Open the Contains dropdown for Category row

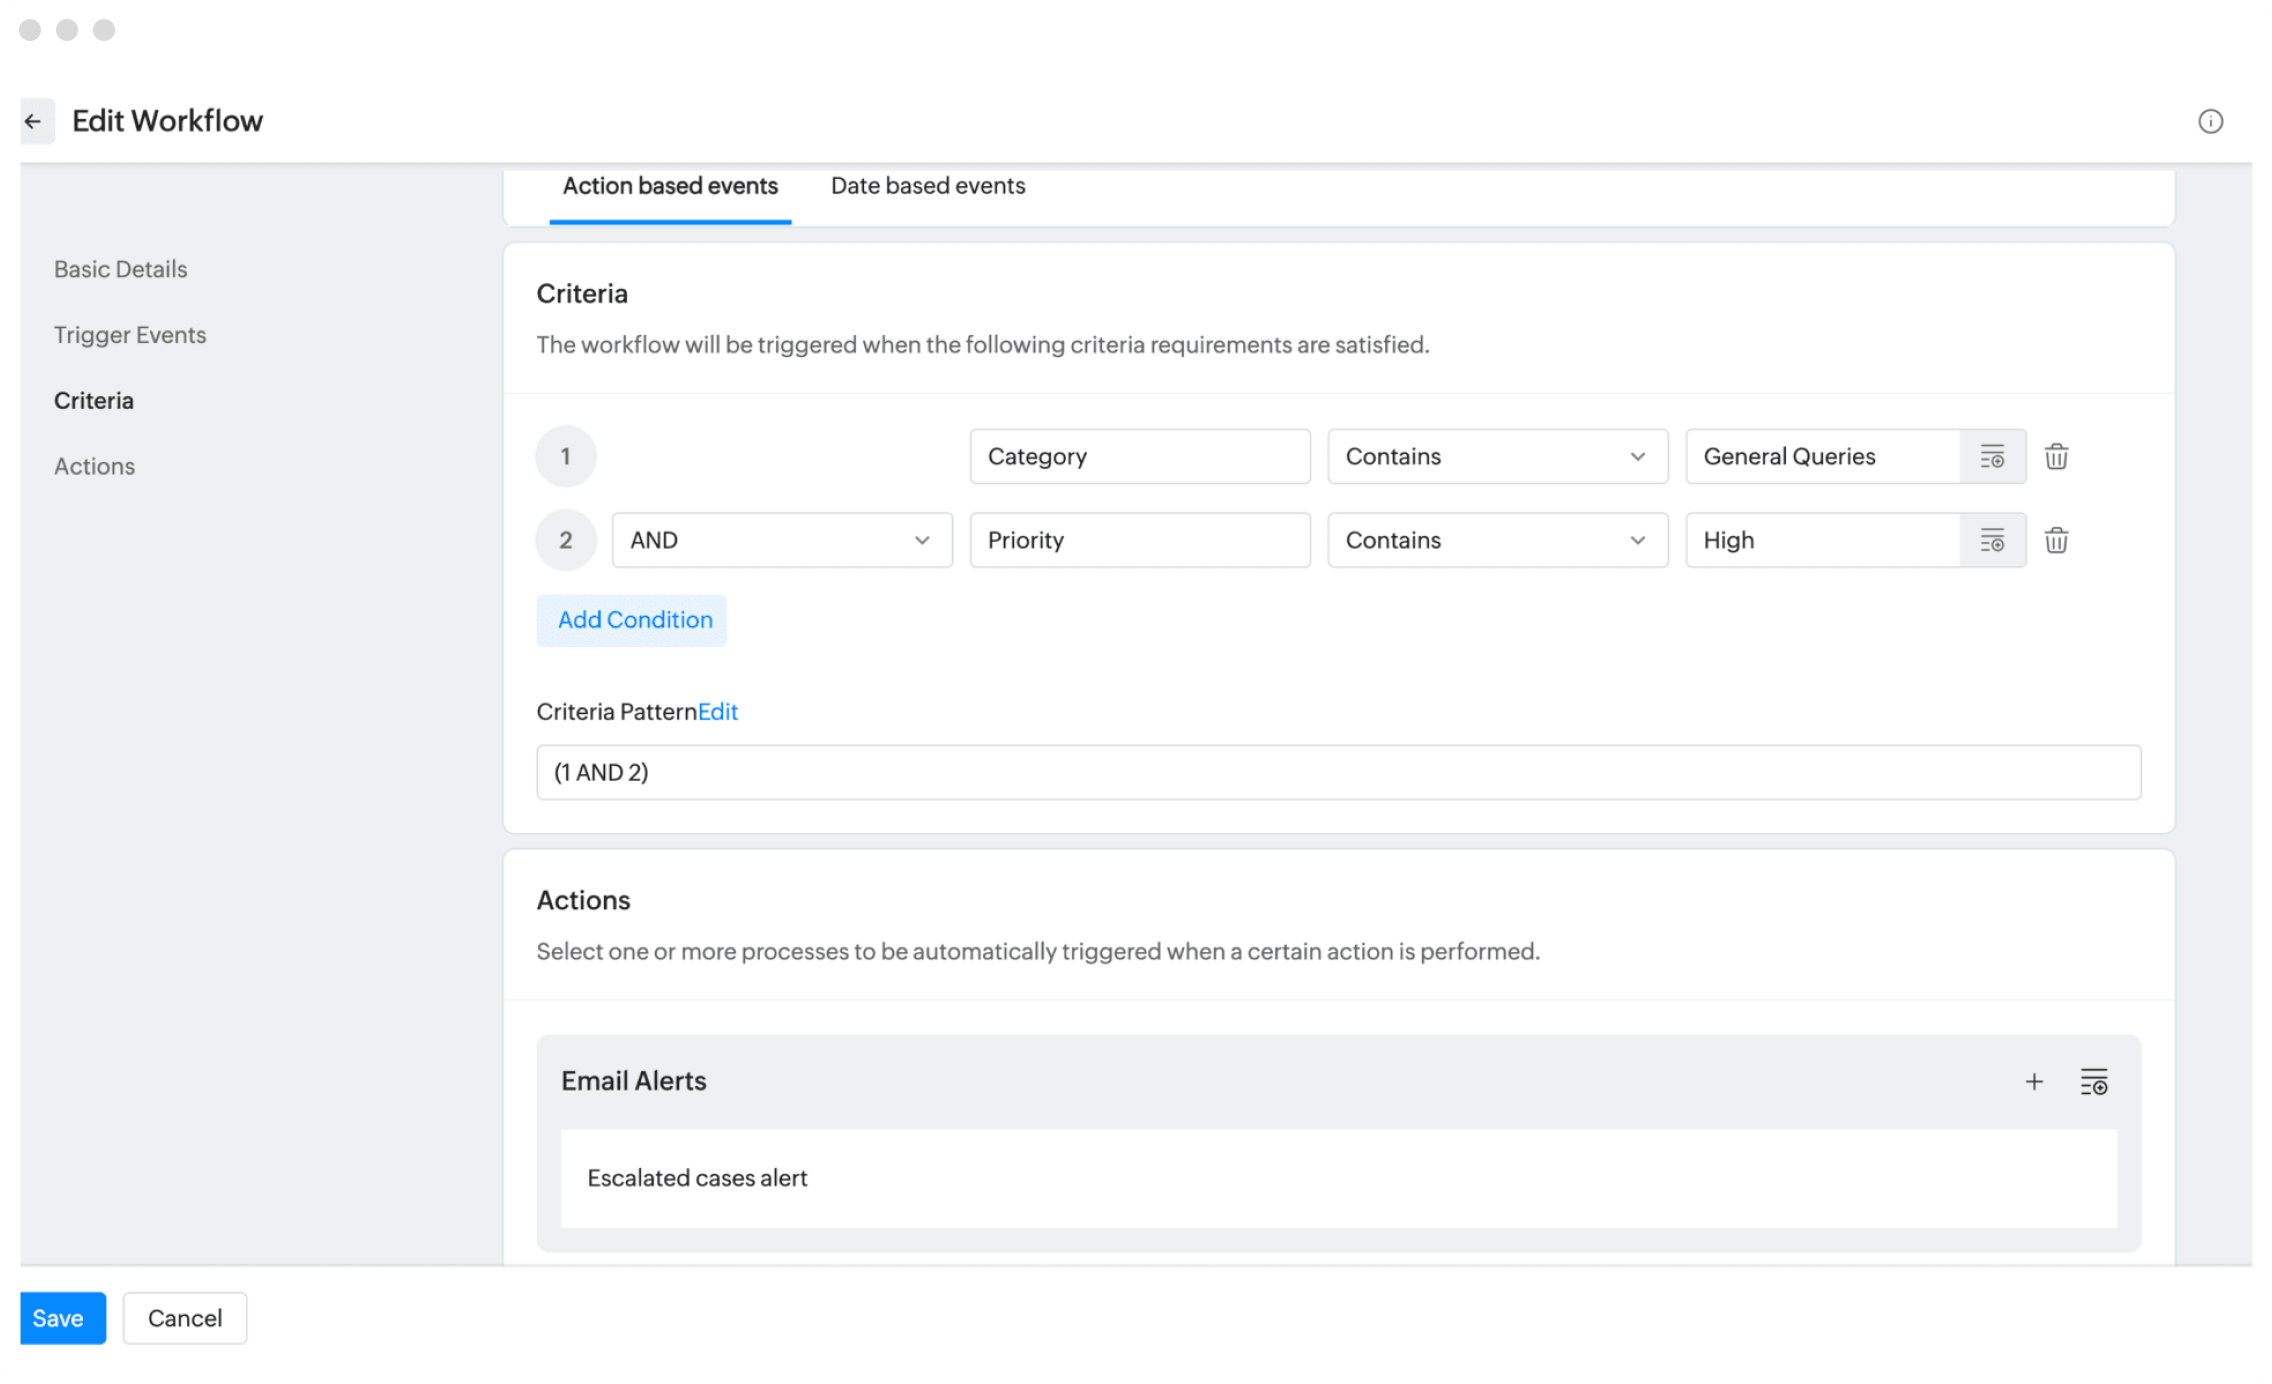pos(1497,457)
